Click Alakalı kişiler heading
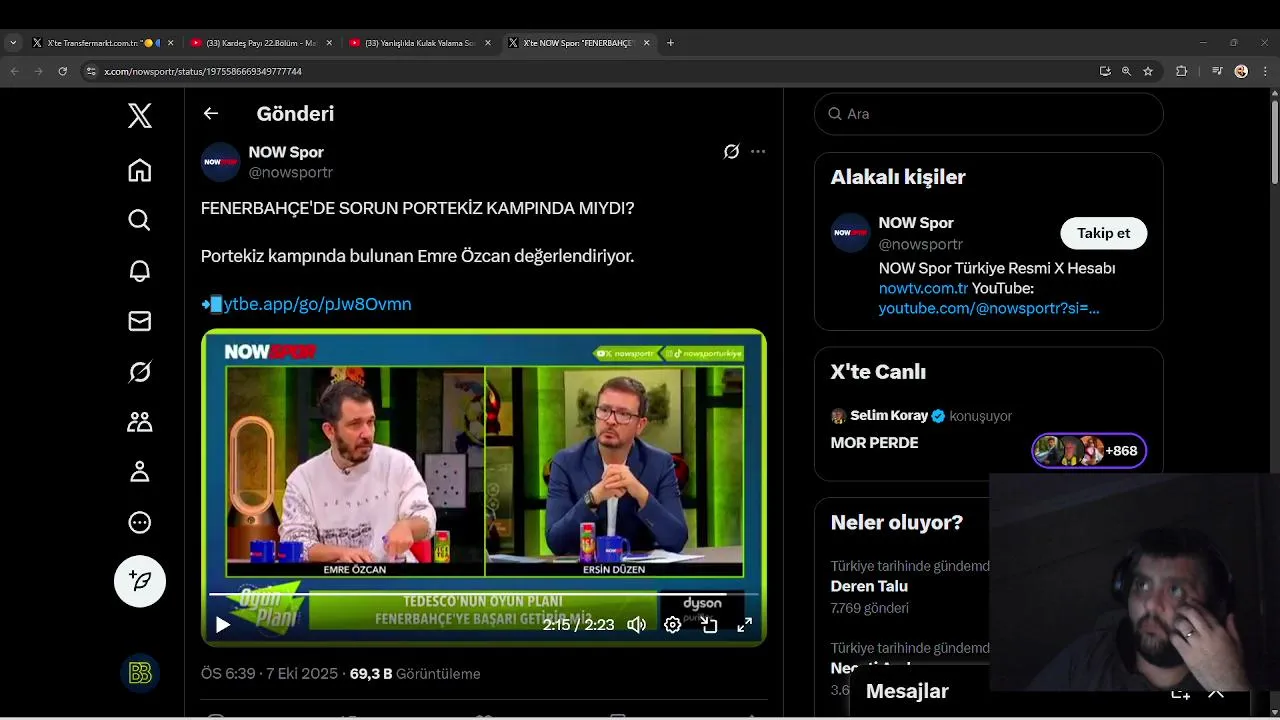This screenshot has width=1280, height=720. (x=898, y=177)
